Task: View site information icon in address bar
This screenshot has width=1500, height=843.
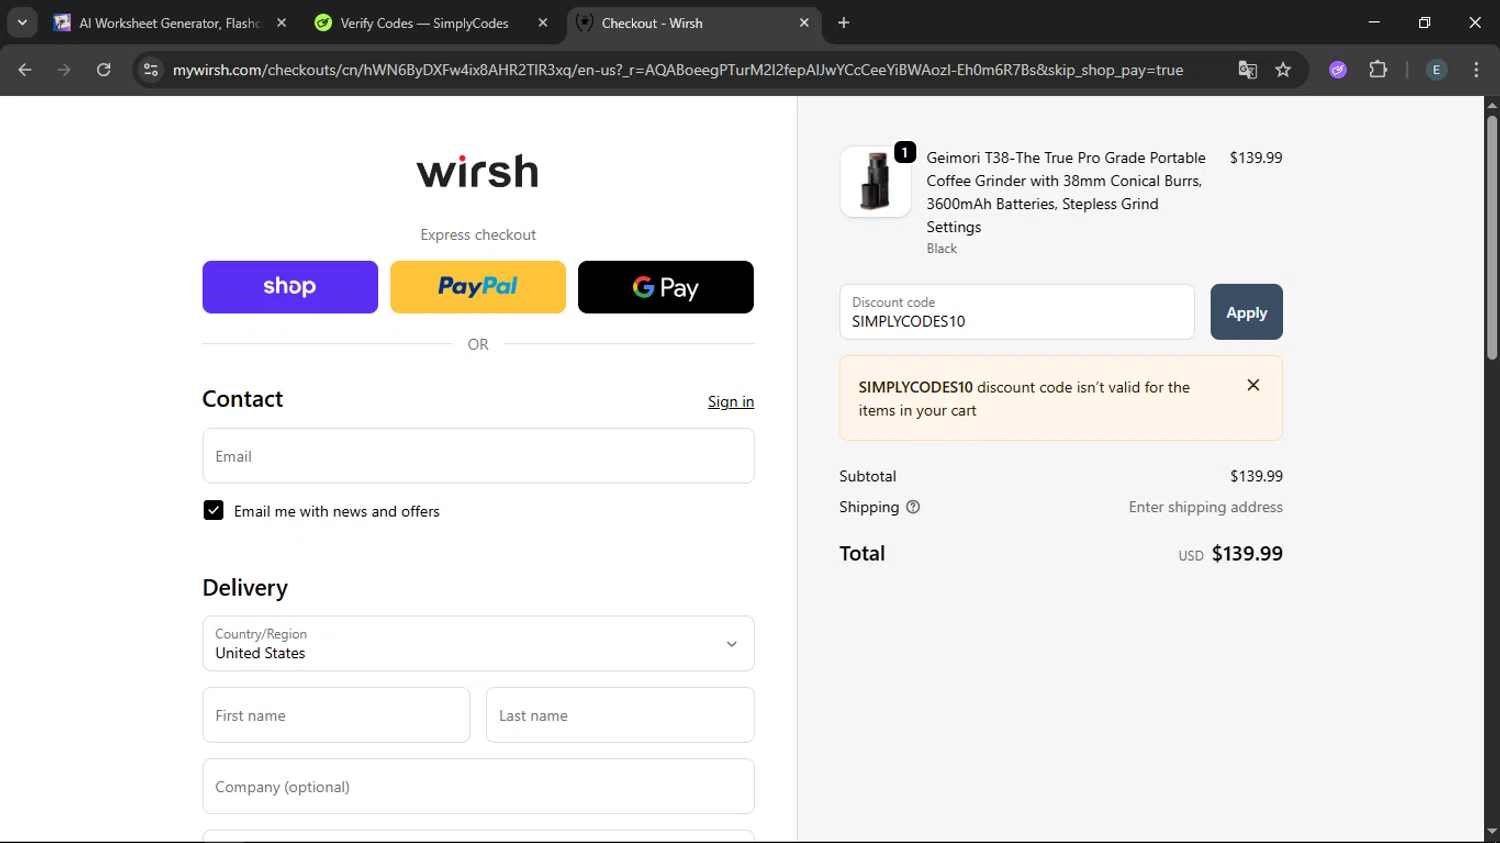Action: tap(151, 70)
